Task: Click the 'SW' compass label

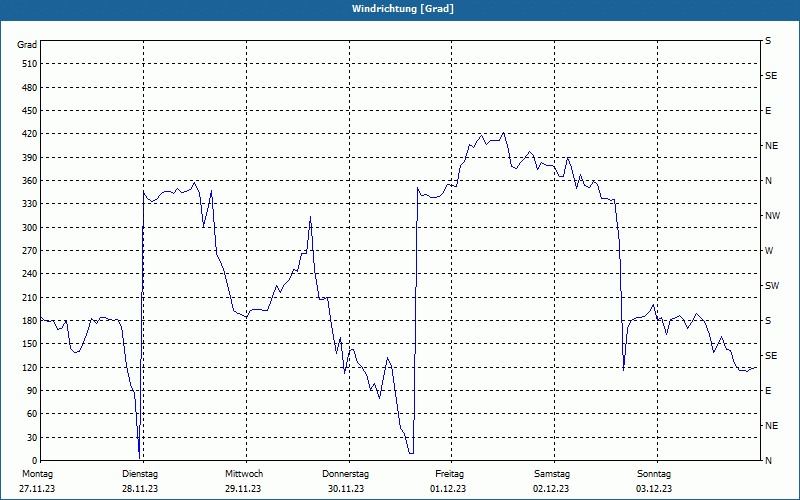Action: click(x=772, y=286)
